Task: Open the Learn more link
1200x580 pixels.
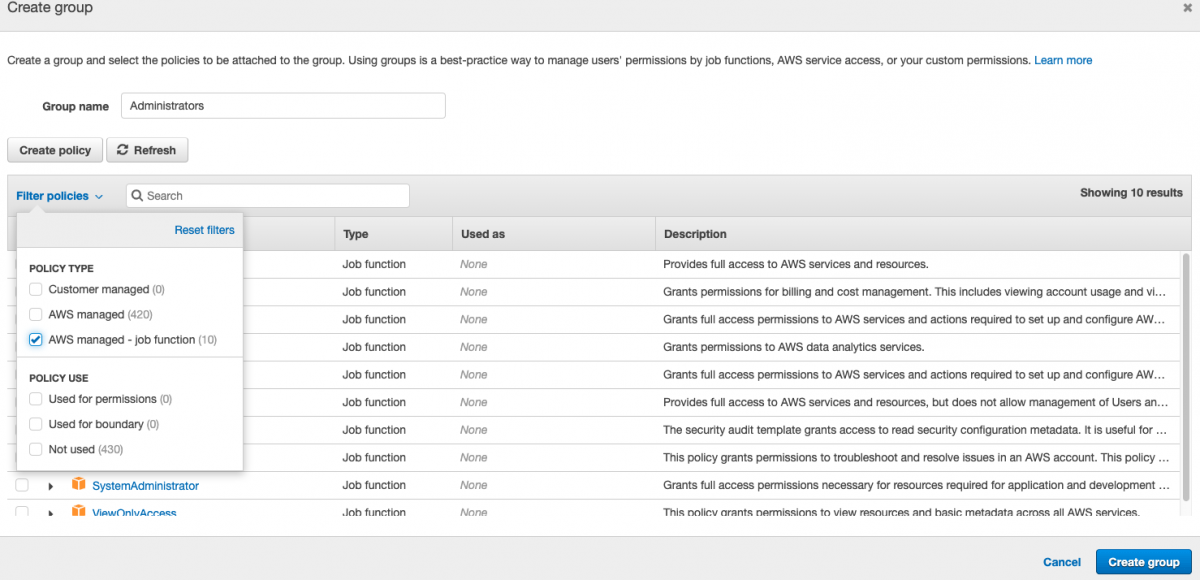Action: (x=1063, y=60)
